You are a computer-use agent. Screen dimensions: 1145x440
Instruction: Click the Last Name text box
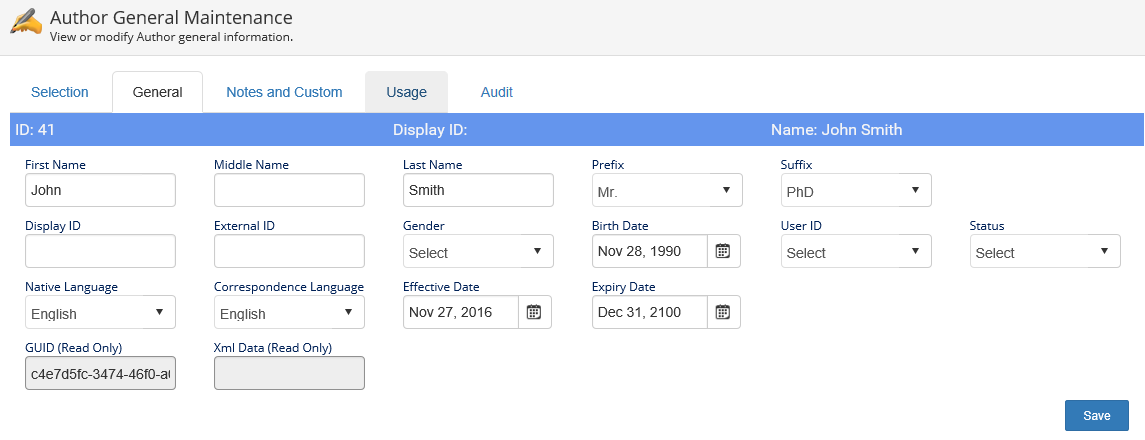coord(478,190)
